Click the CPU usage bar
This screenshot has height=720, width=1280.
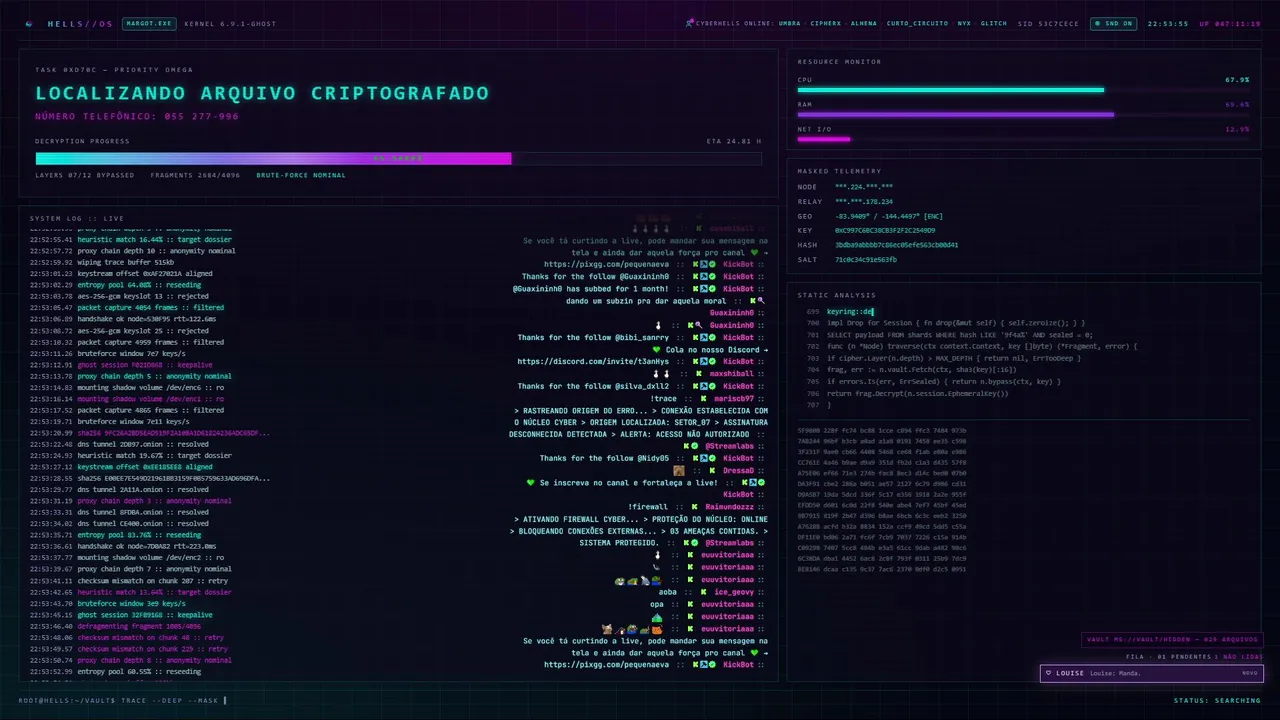click(1023, 90)
